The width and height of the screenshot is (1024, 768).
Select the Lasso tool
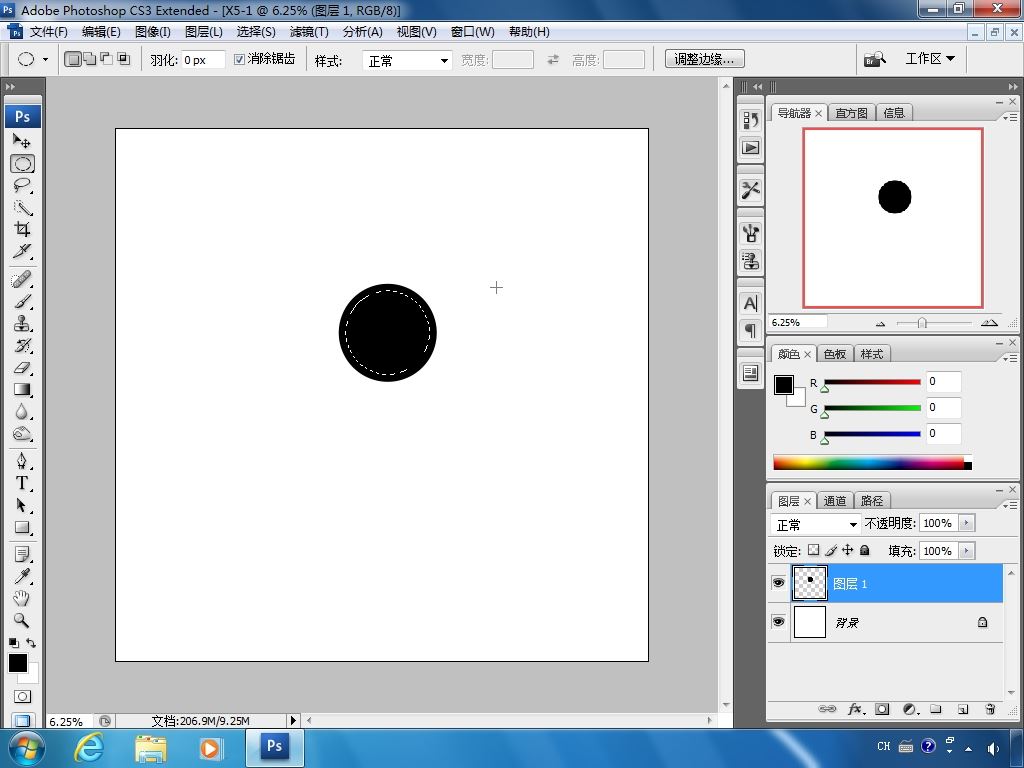[22, 186]
